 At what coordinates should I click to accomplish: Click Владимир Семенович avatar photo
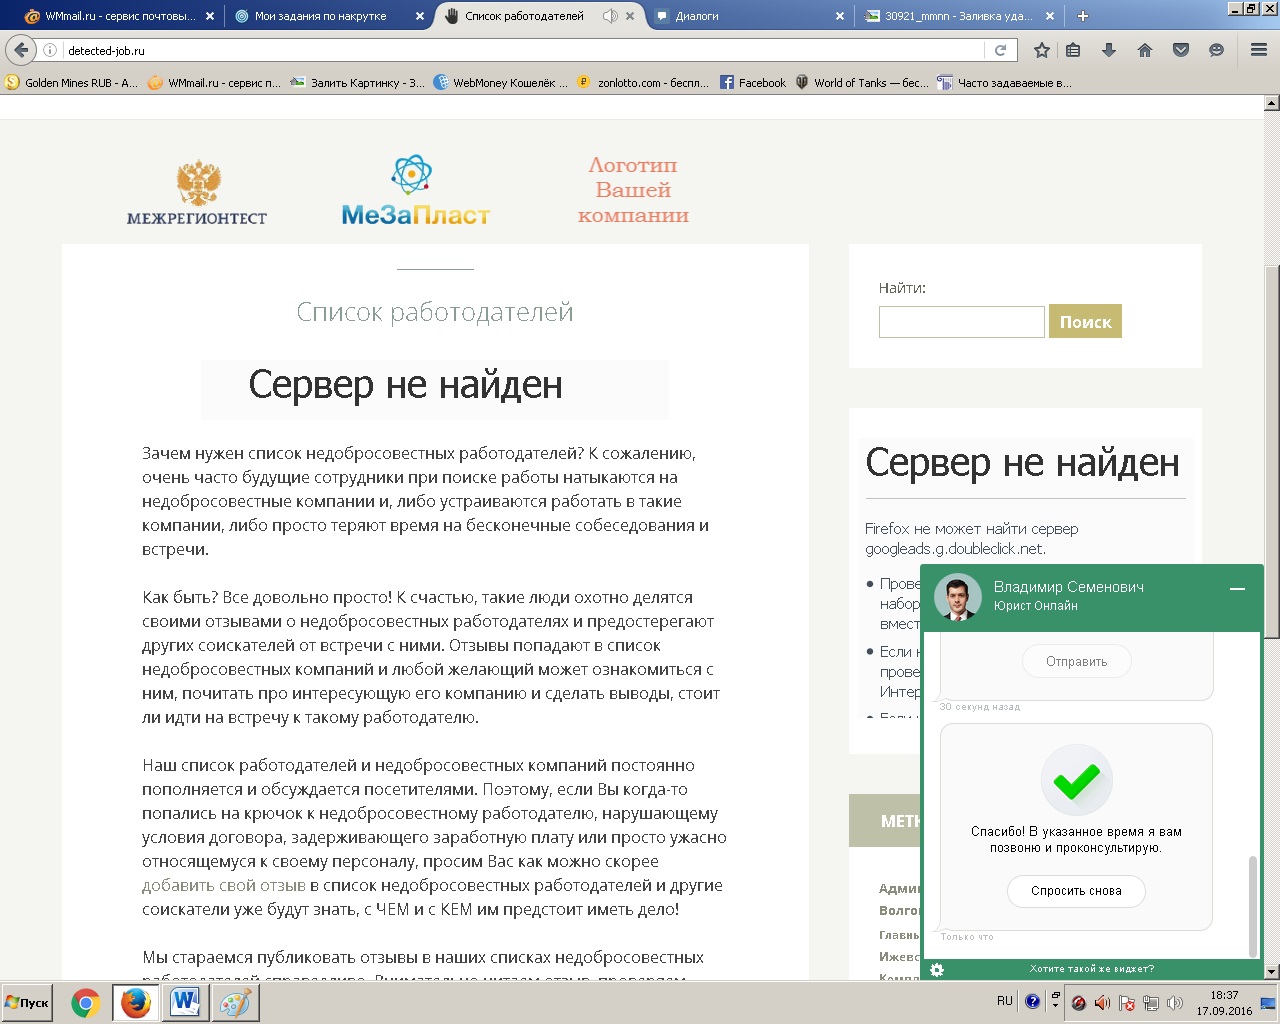pos(957,597)
